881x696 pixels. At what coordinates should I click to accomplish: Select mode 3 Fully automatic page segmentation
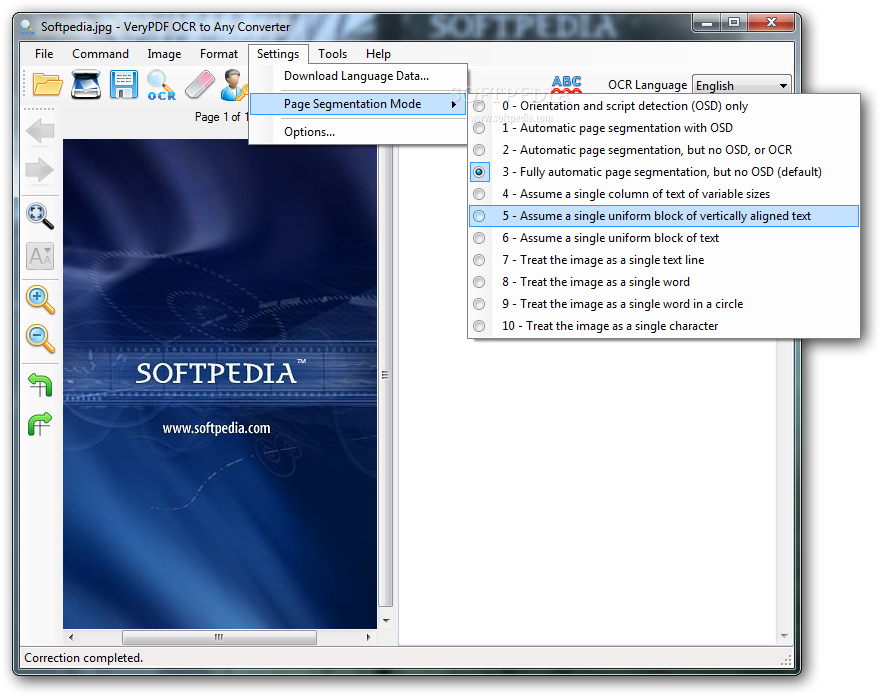pos(664,172)
